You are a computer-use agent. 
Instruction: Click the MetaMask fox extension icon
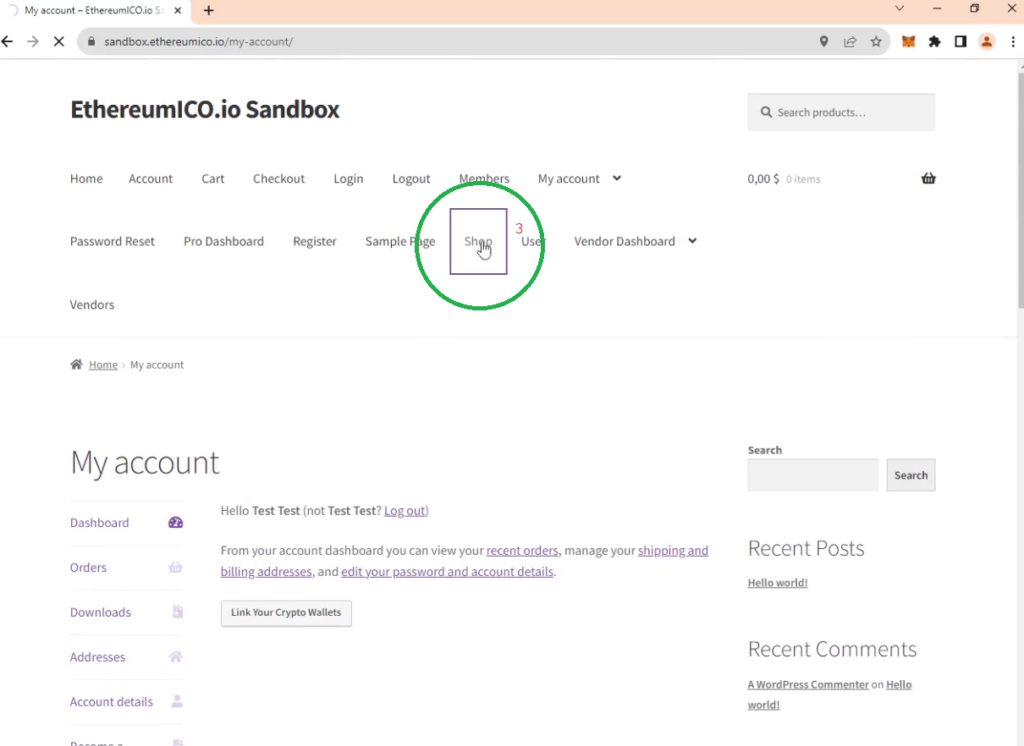[909, 42]
